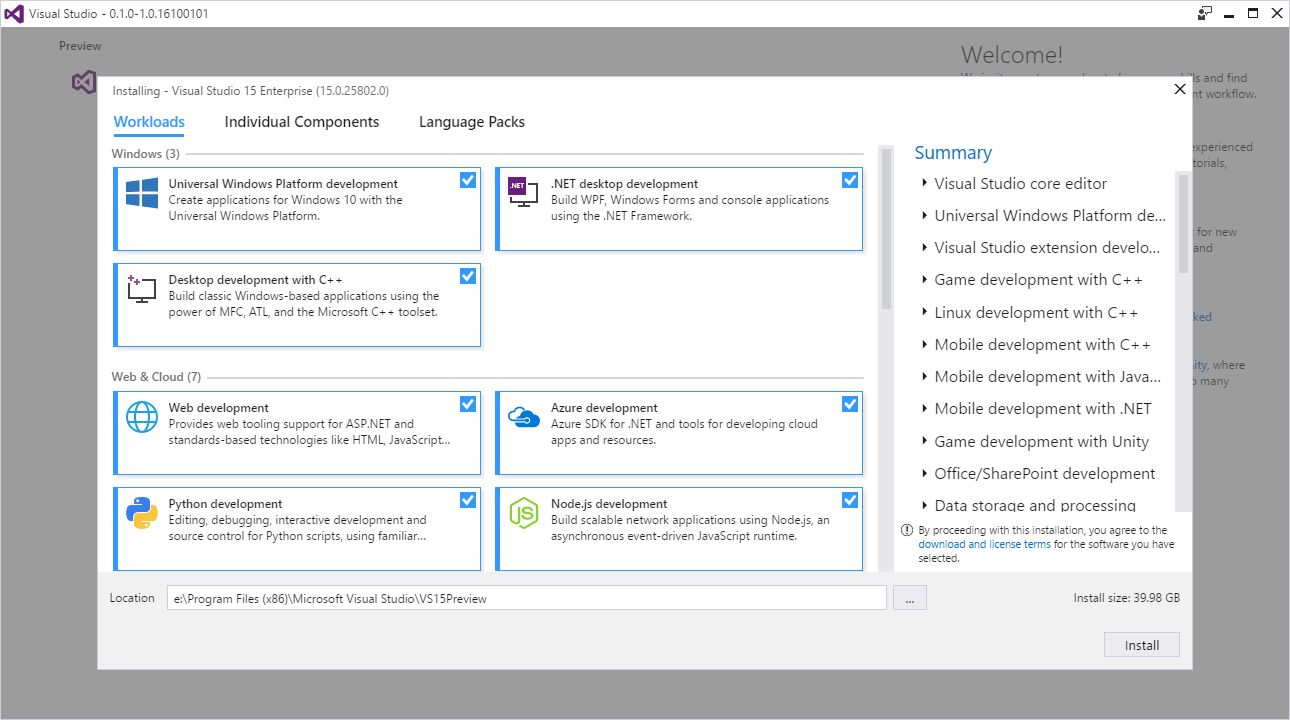This screenshot has height=720, width=1290.
Task: Open the Language Packs tab
Action: click(x=471, y=122)
